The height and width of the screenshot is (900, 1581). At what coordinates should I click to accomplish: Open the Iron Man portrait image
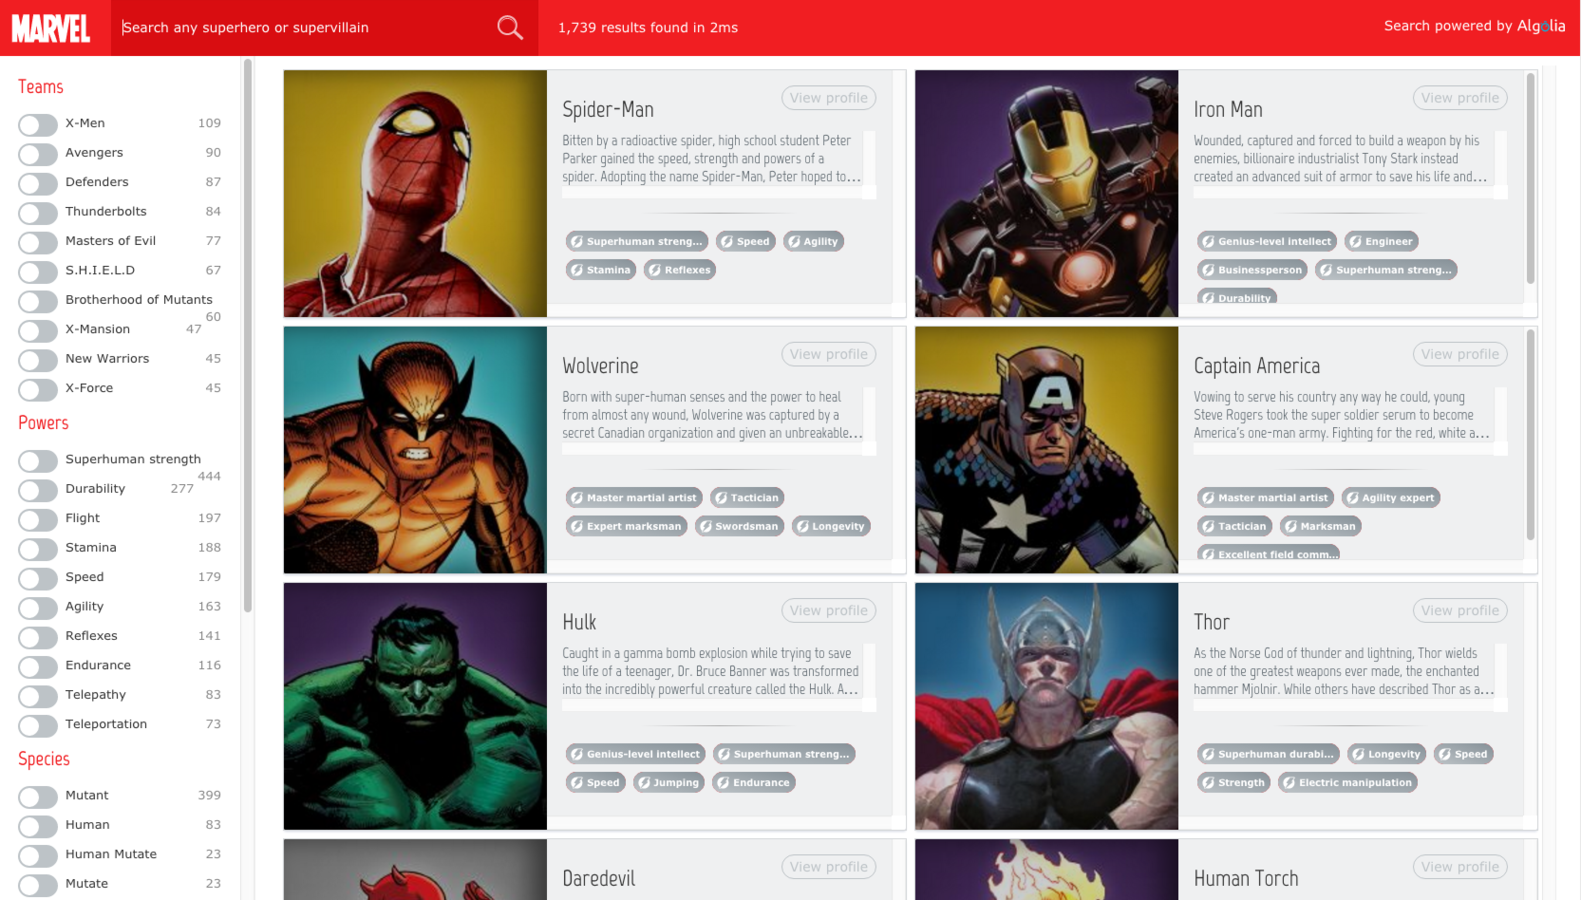(1047, 193)
